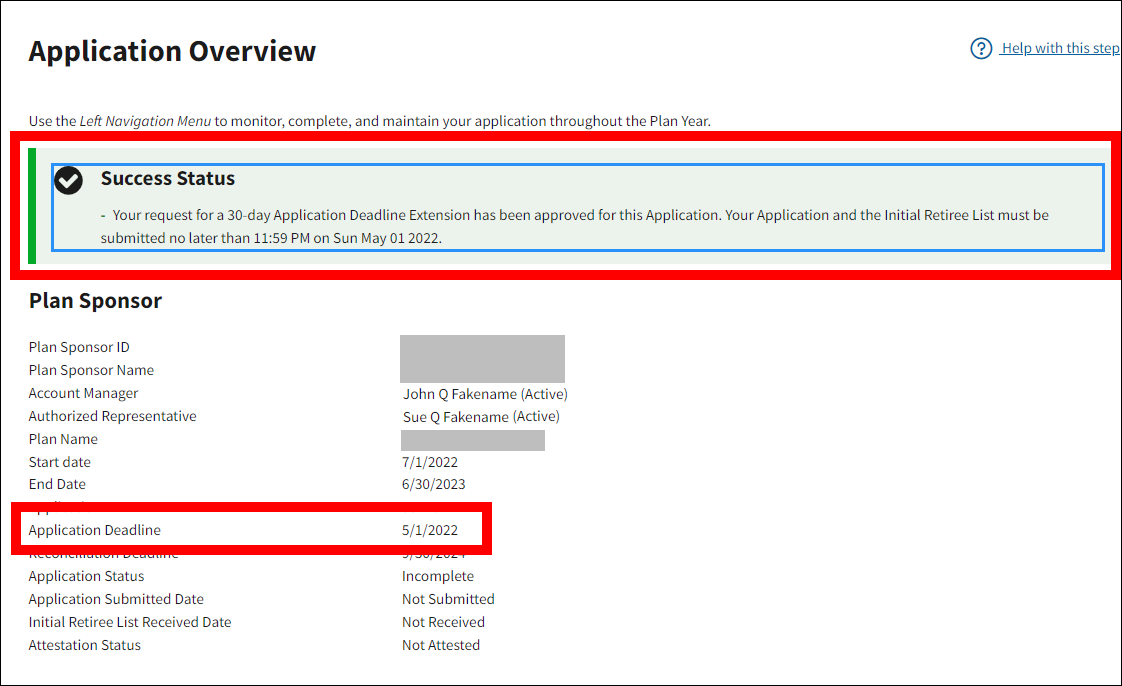Screen dimensions: 1122x686
Task: Click the question mark help icon
Action: point(981,49)
